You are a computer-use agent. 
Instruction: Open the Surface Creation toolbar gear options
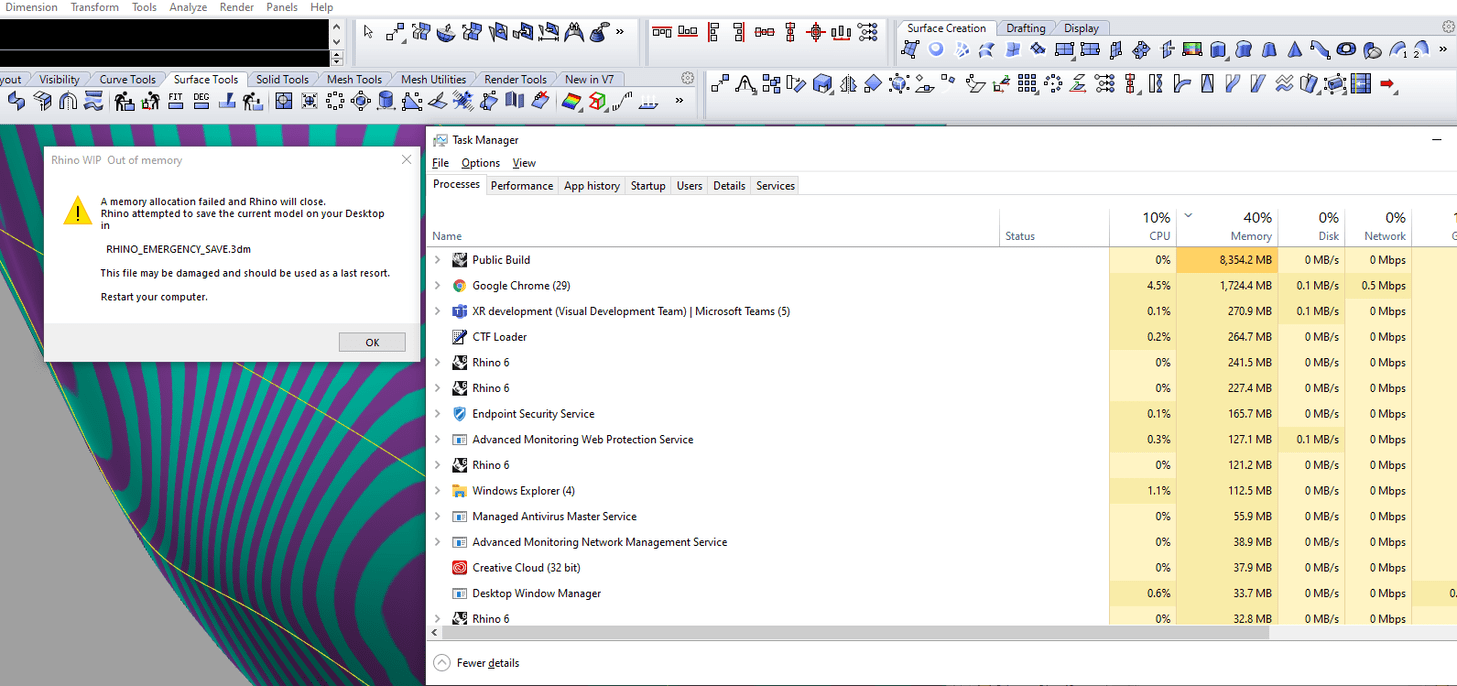(x=1449, y=27)
